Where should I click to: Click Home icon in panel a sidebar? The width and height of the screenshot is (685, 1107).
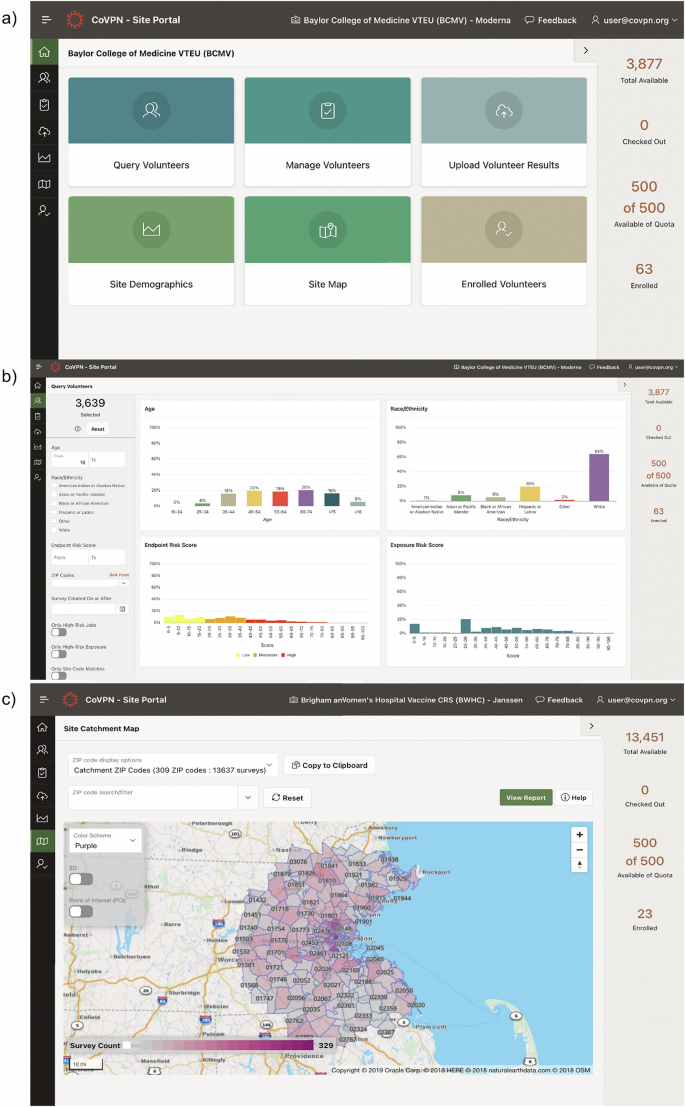point(44,52)
